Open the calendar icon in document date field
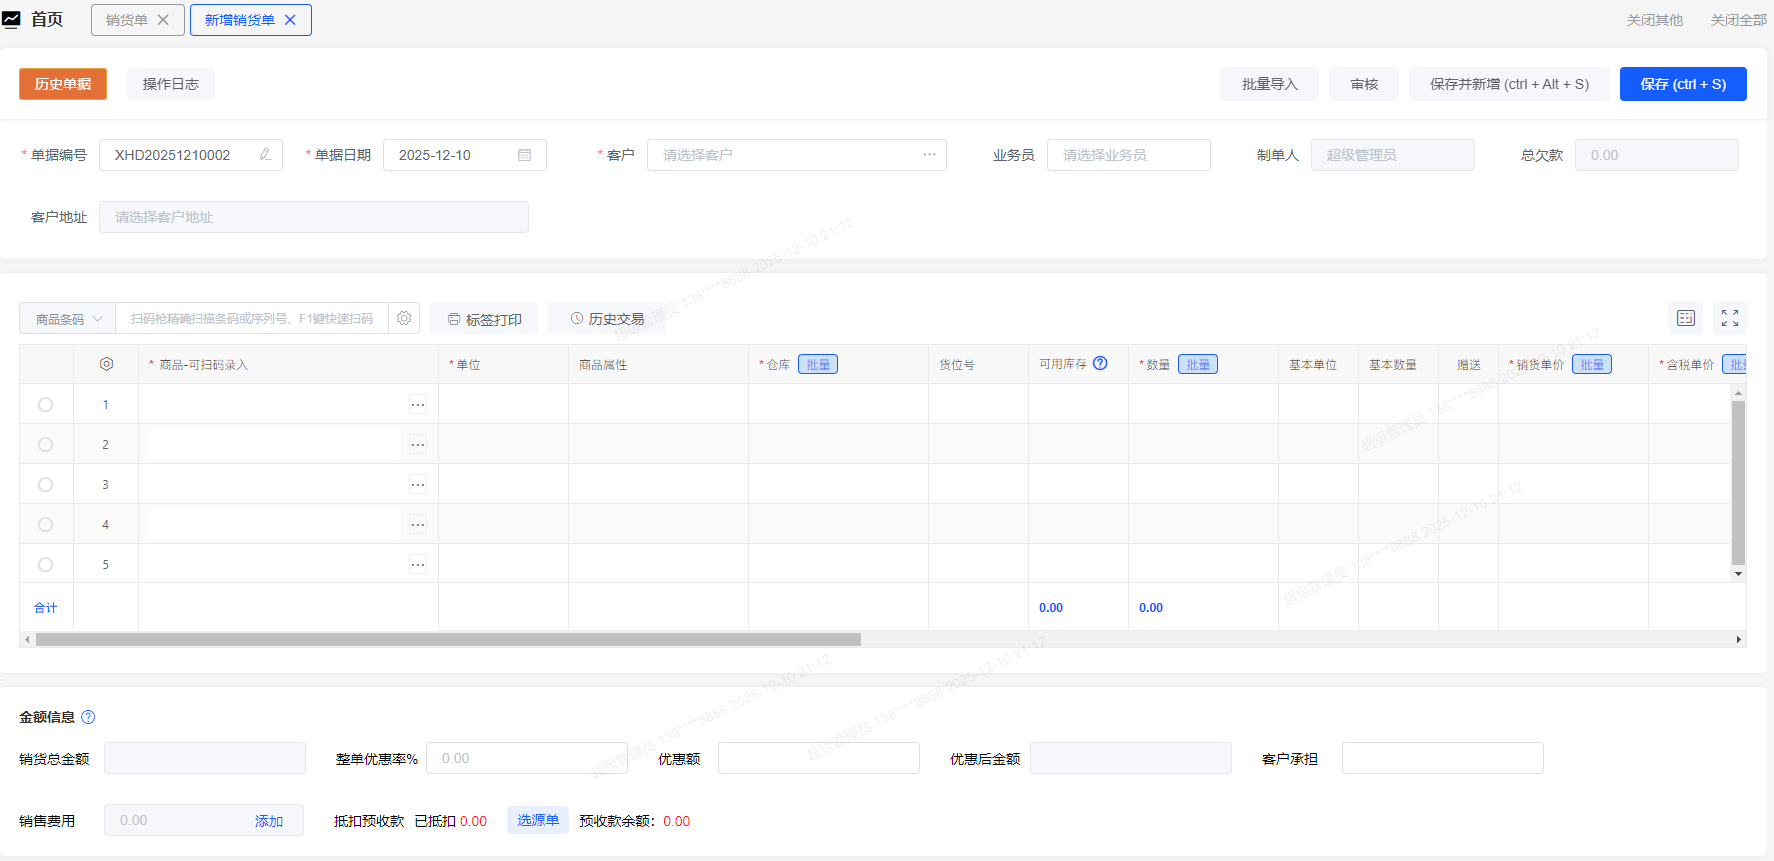The image size is (1774, 861). pos(524,155)
